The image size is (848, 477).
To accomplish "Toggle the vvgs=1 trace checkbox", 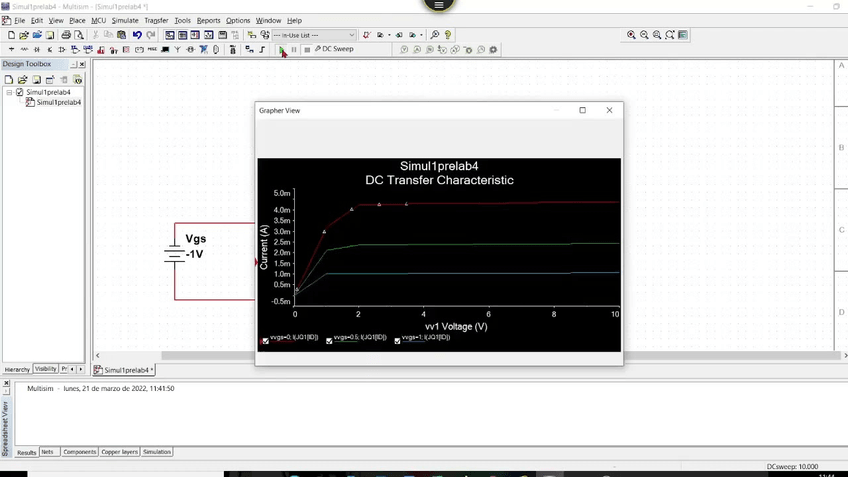I will [x=397, y=341].
